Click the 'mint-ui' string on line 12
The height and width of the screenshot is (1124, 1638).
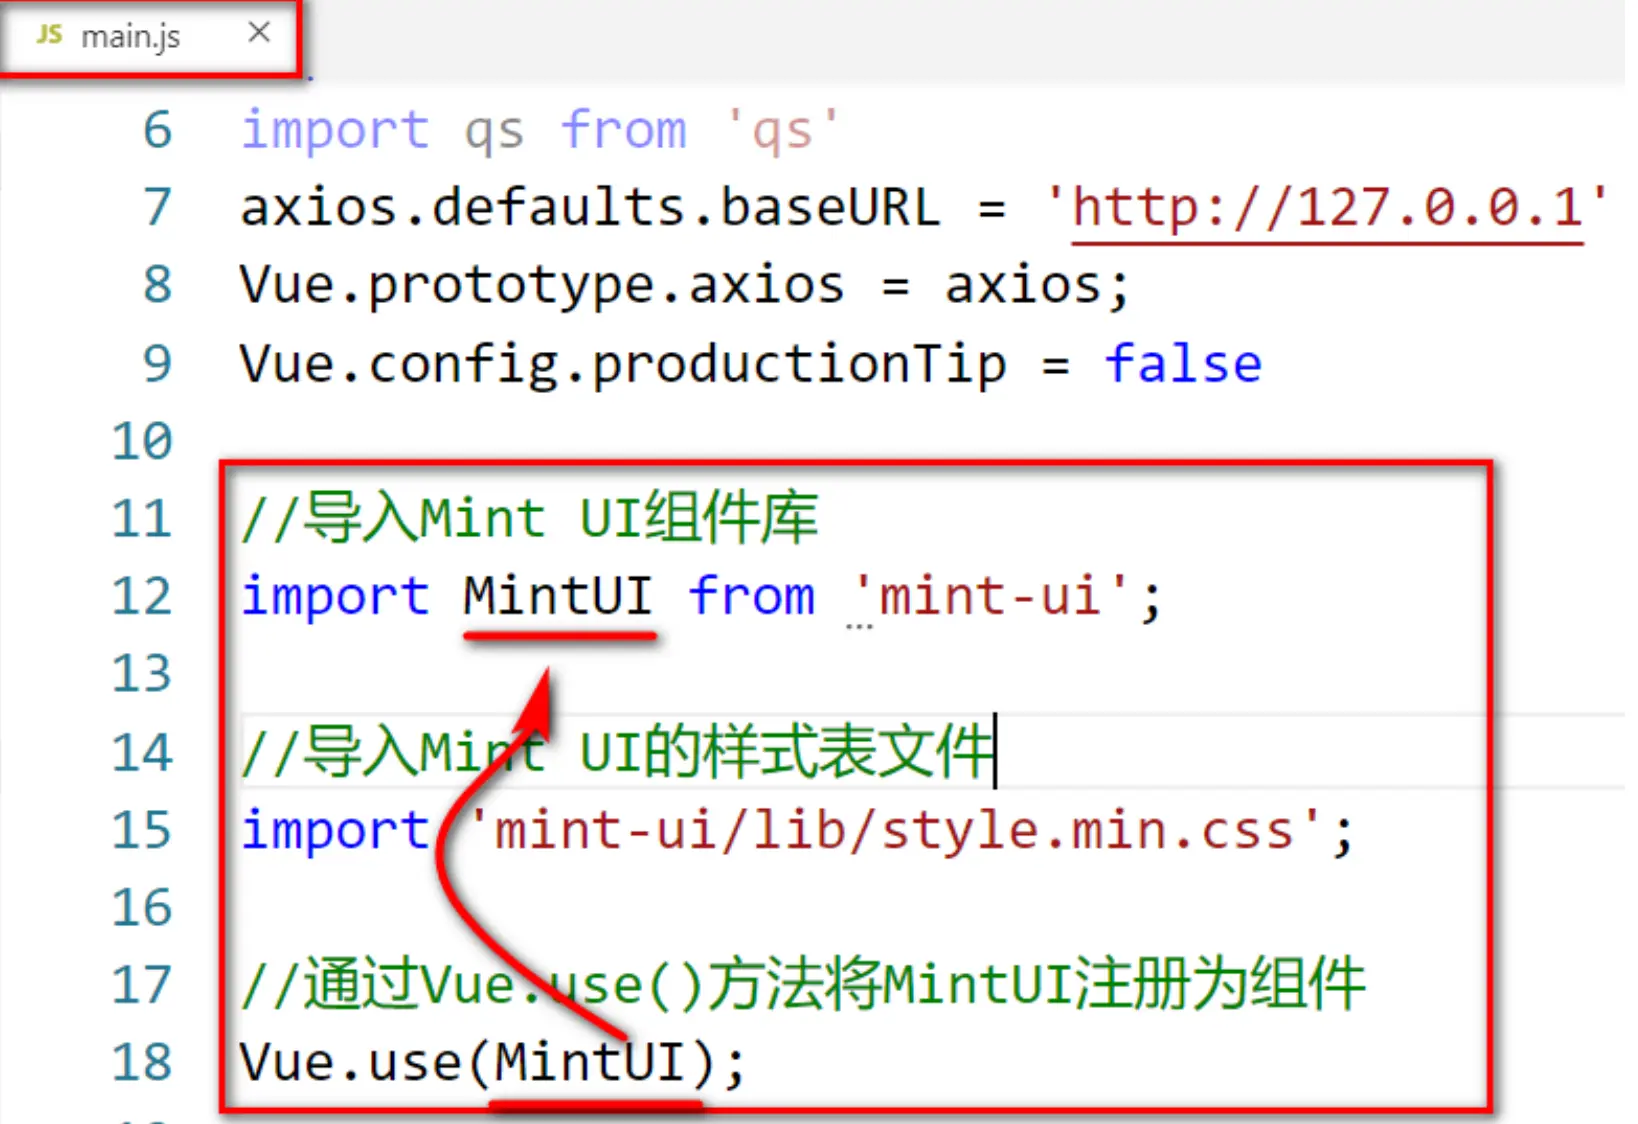pos(991,596)
